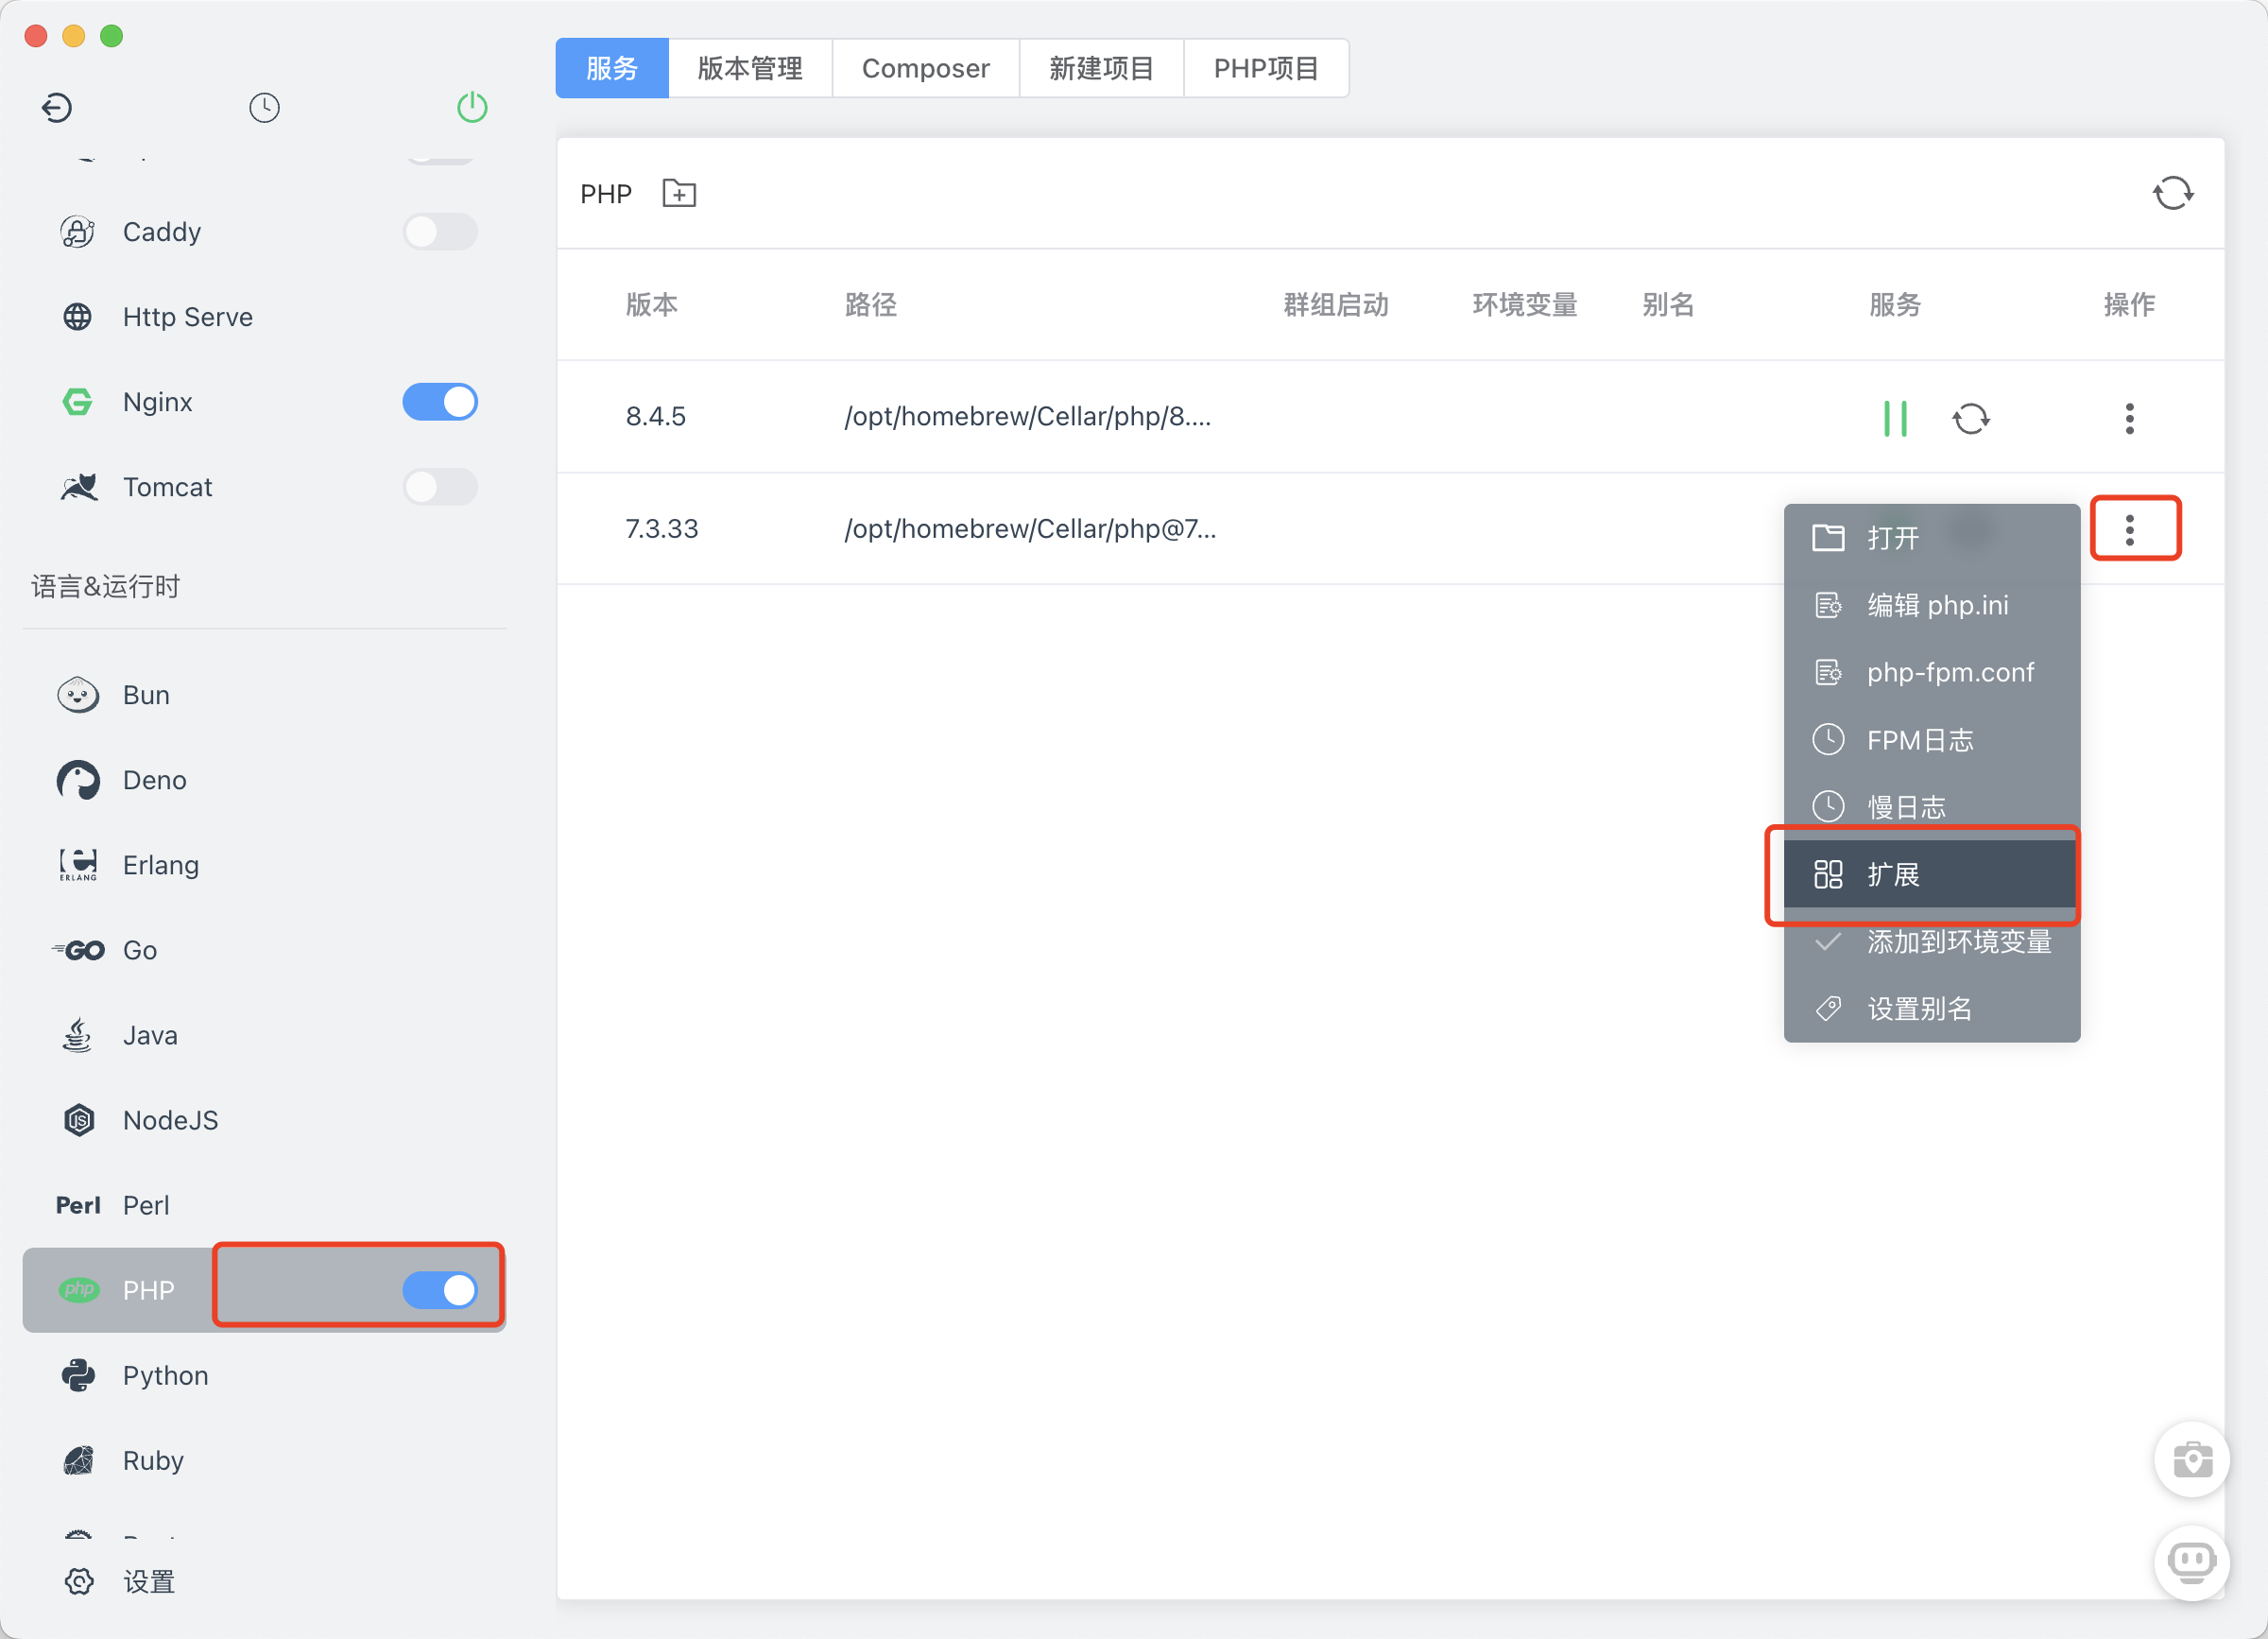This screenshot has height=1639, width=2268.
Task: Choose 编辑 php.ini from context menu
Action: (x=1936, y=605)
